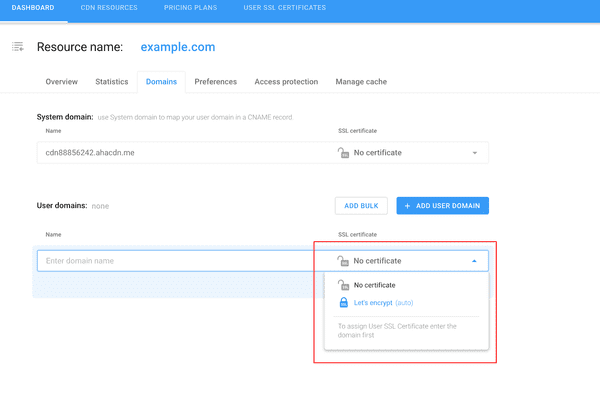Click the Add Bulk button
The image size is (600, 406).
coord(361,206)
